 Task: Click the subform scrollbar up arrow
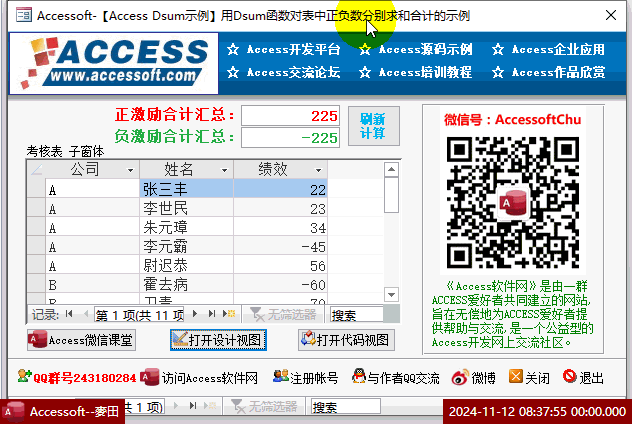[x=391, y=169]
